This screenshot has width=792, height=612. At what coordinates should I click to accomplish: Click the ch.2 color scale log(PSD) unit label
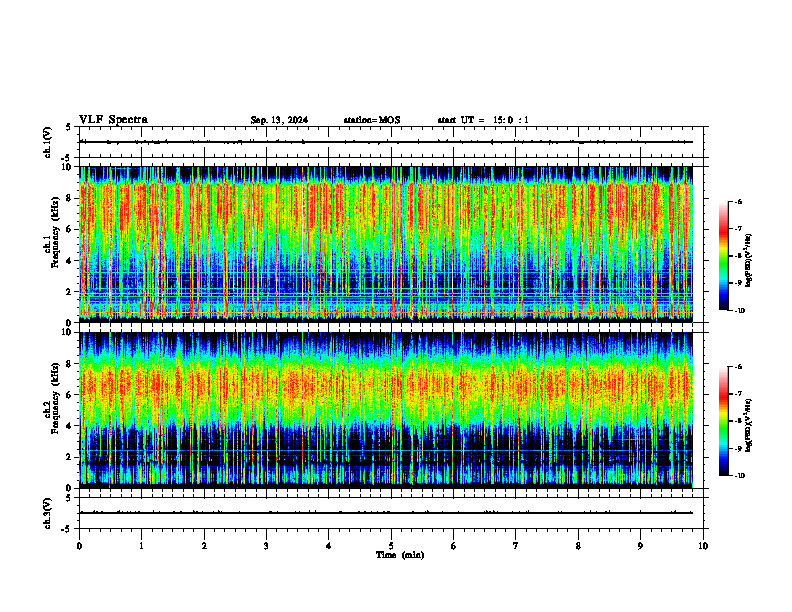click(x=749, y=425)
